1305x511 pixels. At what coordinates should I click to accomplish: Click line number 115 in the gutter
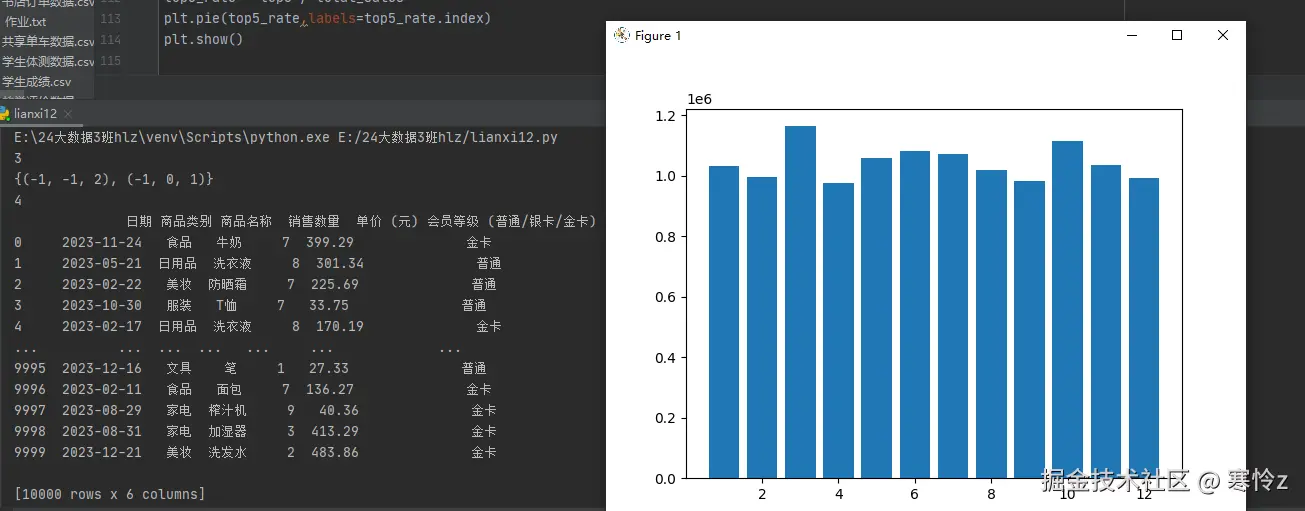click(111, 61)
